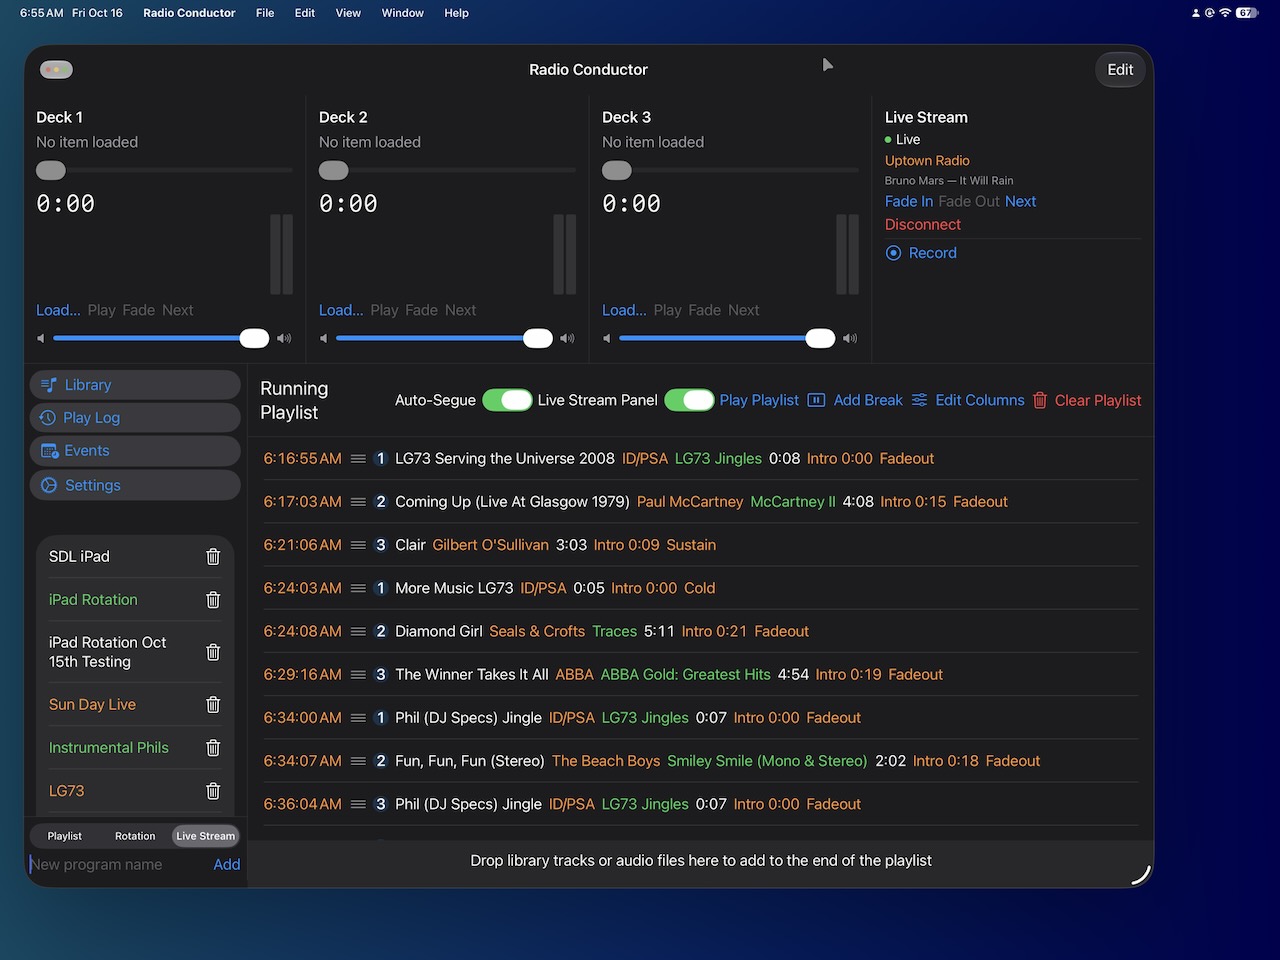Viewport: 1280px width, 960px height.
Task: Open the Window menu
Action: pyautogui.click(x=403, y=13)
